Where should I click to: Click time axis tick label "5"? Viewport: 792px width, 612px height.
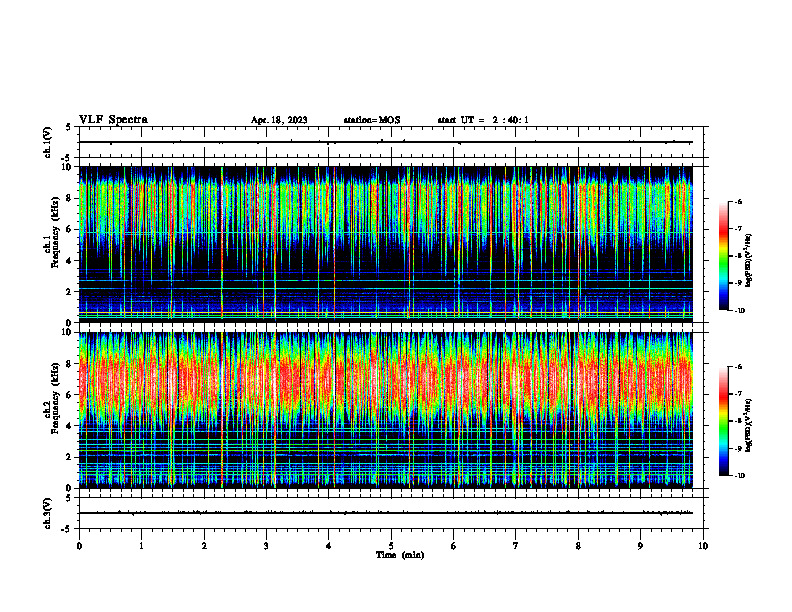pyautogui.click(x=391, y=546)
